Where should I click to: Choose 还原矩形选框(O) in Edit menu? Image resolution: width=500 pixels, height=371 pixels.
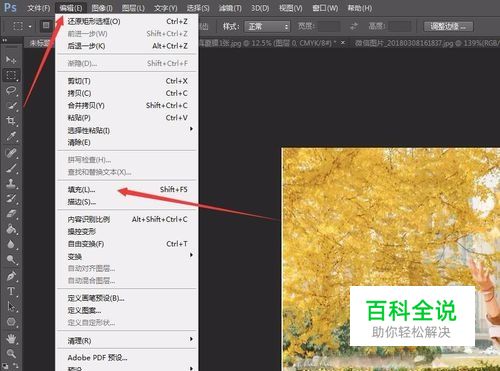click(x=127, y=22)
